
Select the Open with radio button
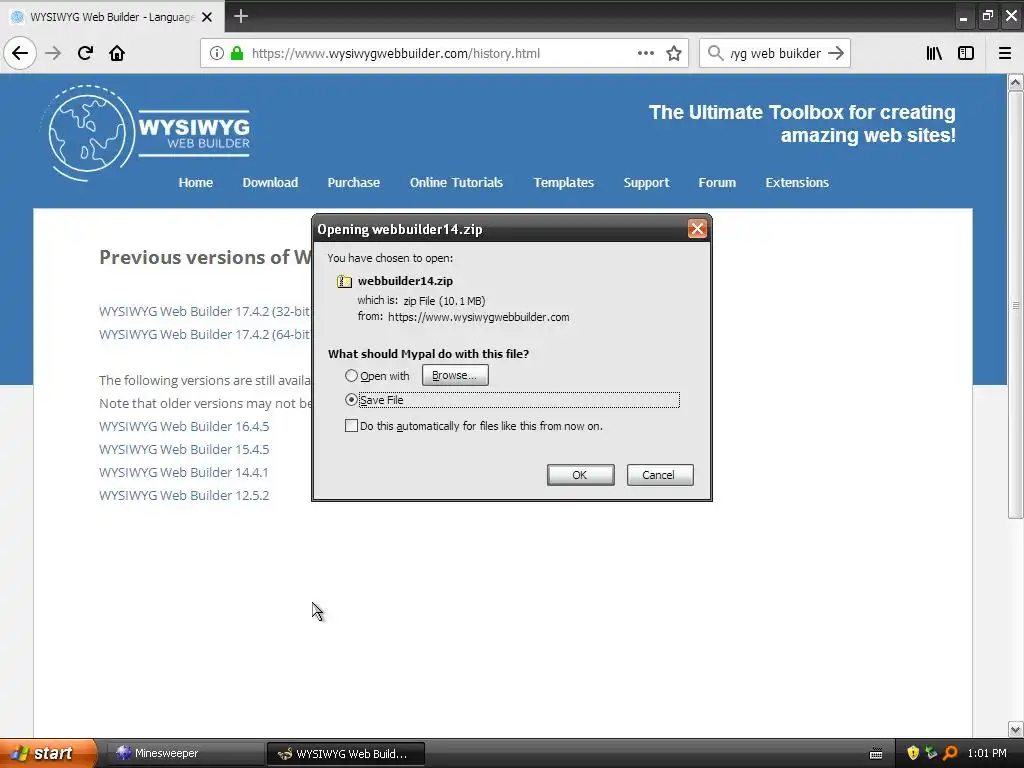[351, 376]
